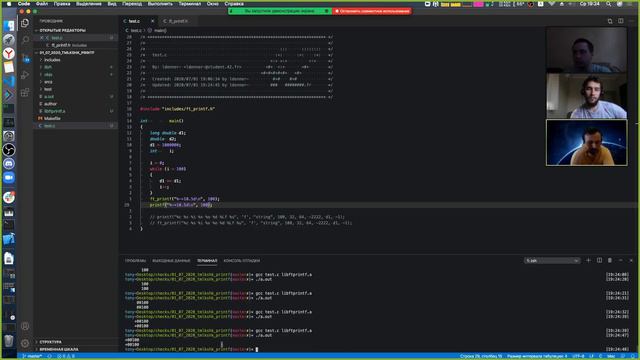Collapse the project folder section in Explorer
The width and height of the screenshot is (640, 360).
(x=66, y=53)
